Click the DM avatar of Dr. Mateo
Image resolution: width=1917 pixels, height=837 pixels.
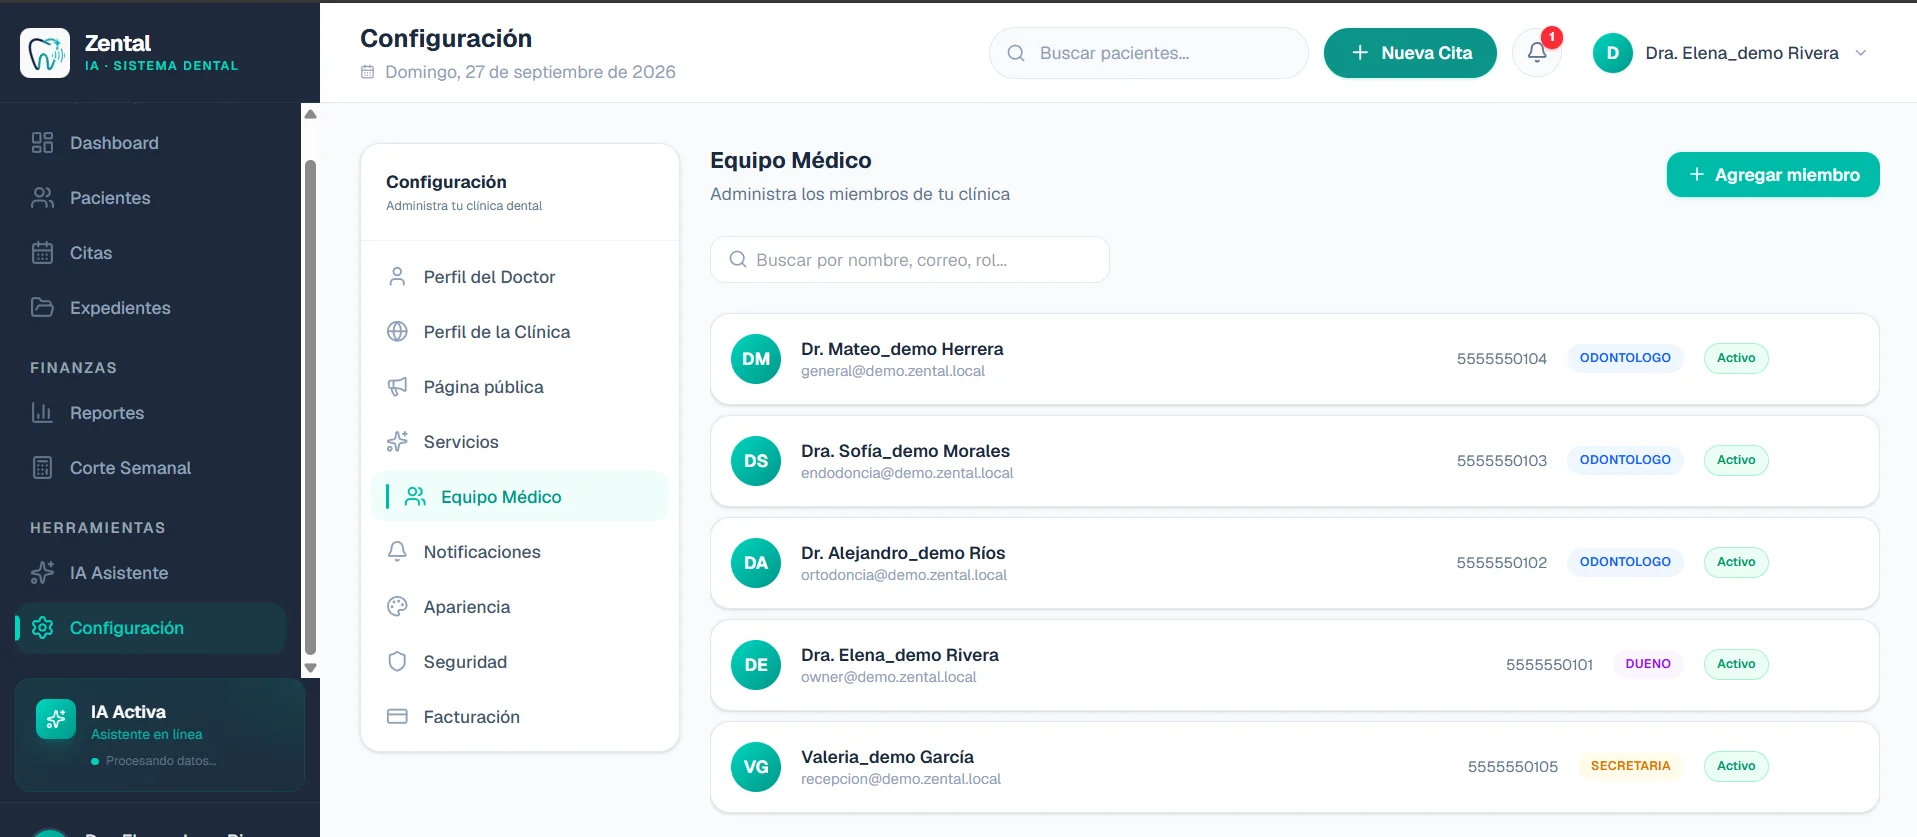click(x=756, y=359)
